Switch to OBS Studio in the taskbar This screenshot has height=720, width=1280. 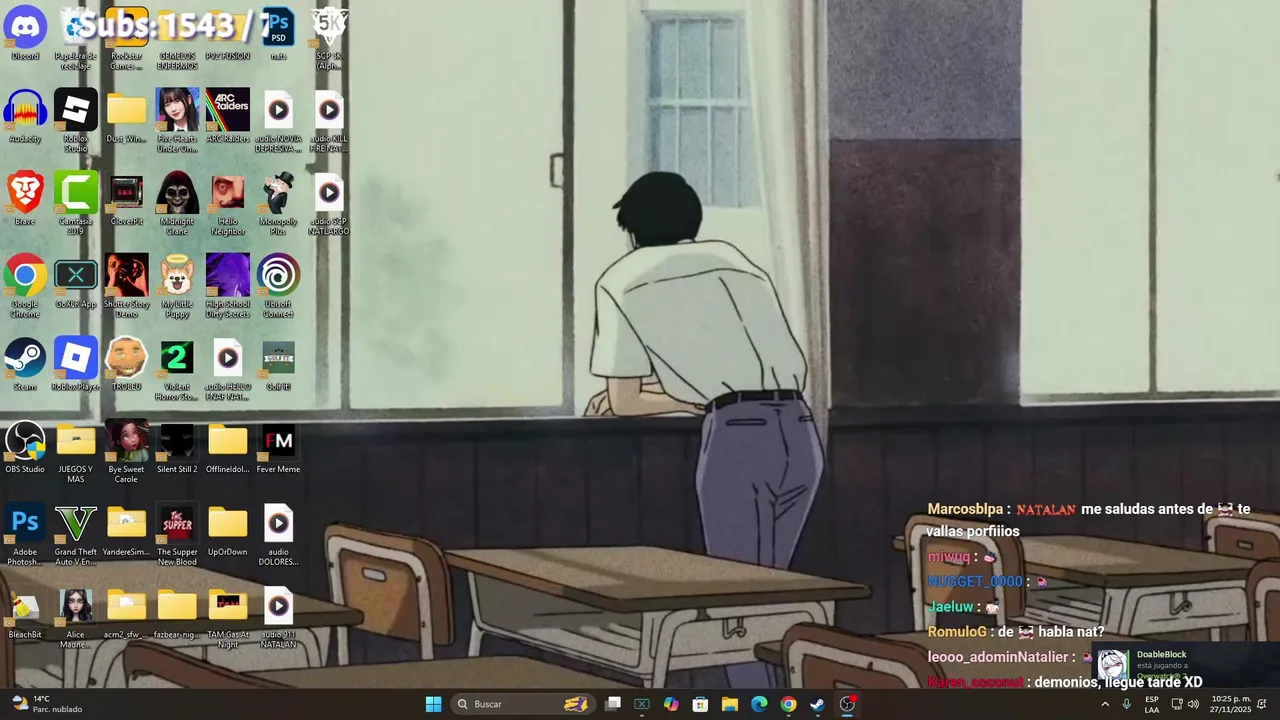point(847,704)
